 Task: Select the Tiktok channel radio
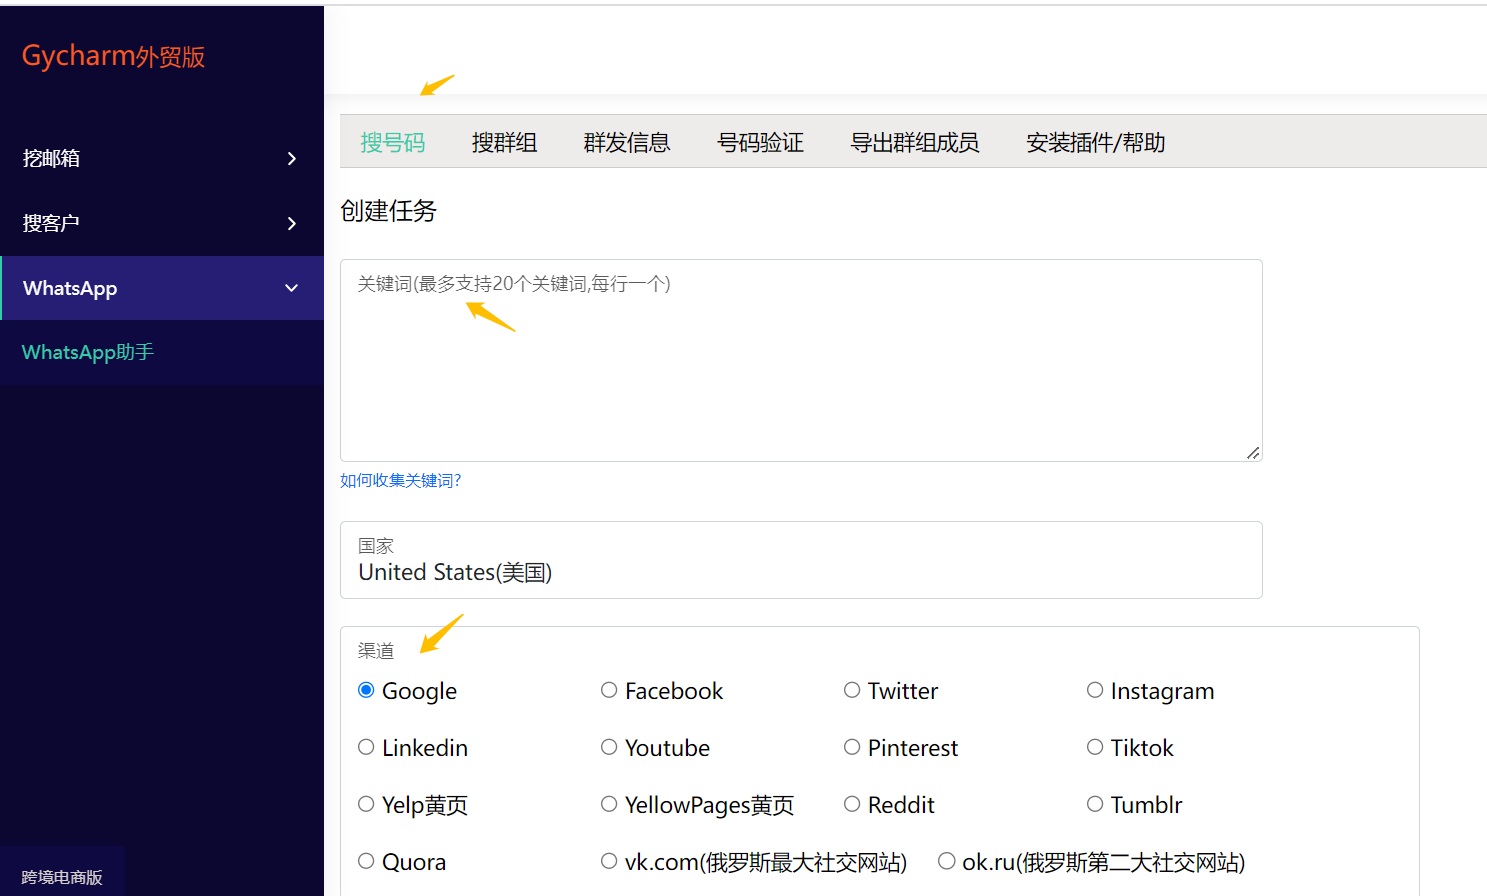coord(1095,747)
